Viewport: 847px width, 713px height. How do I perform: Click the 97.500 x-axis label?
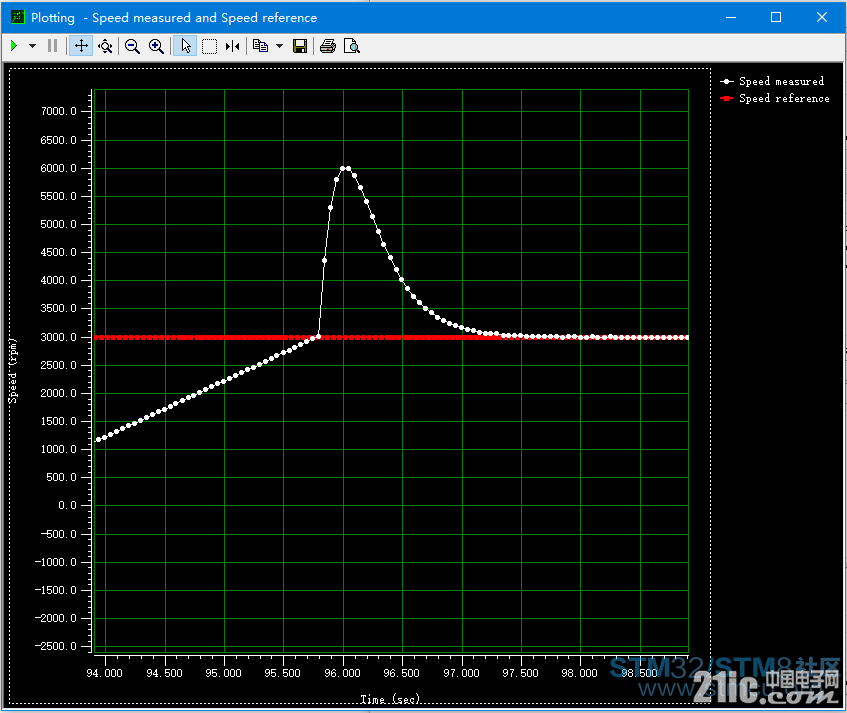point(521,673)
